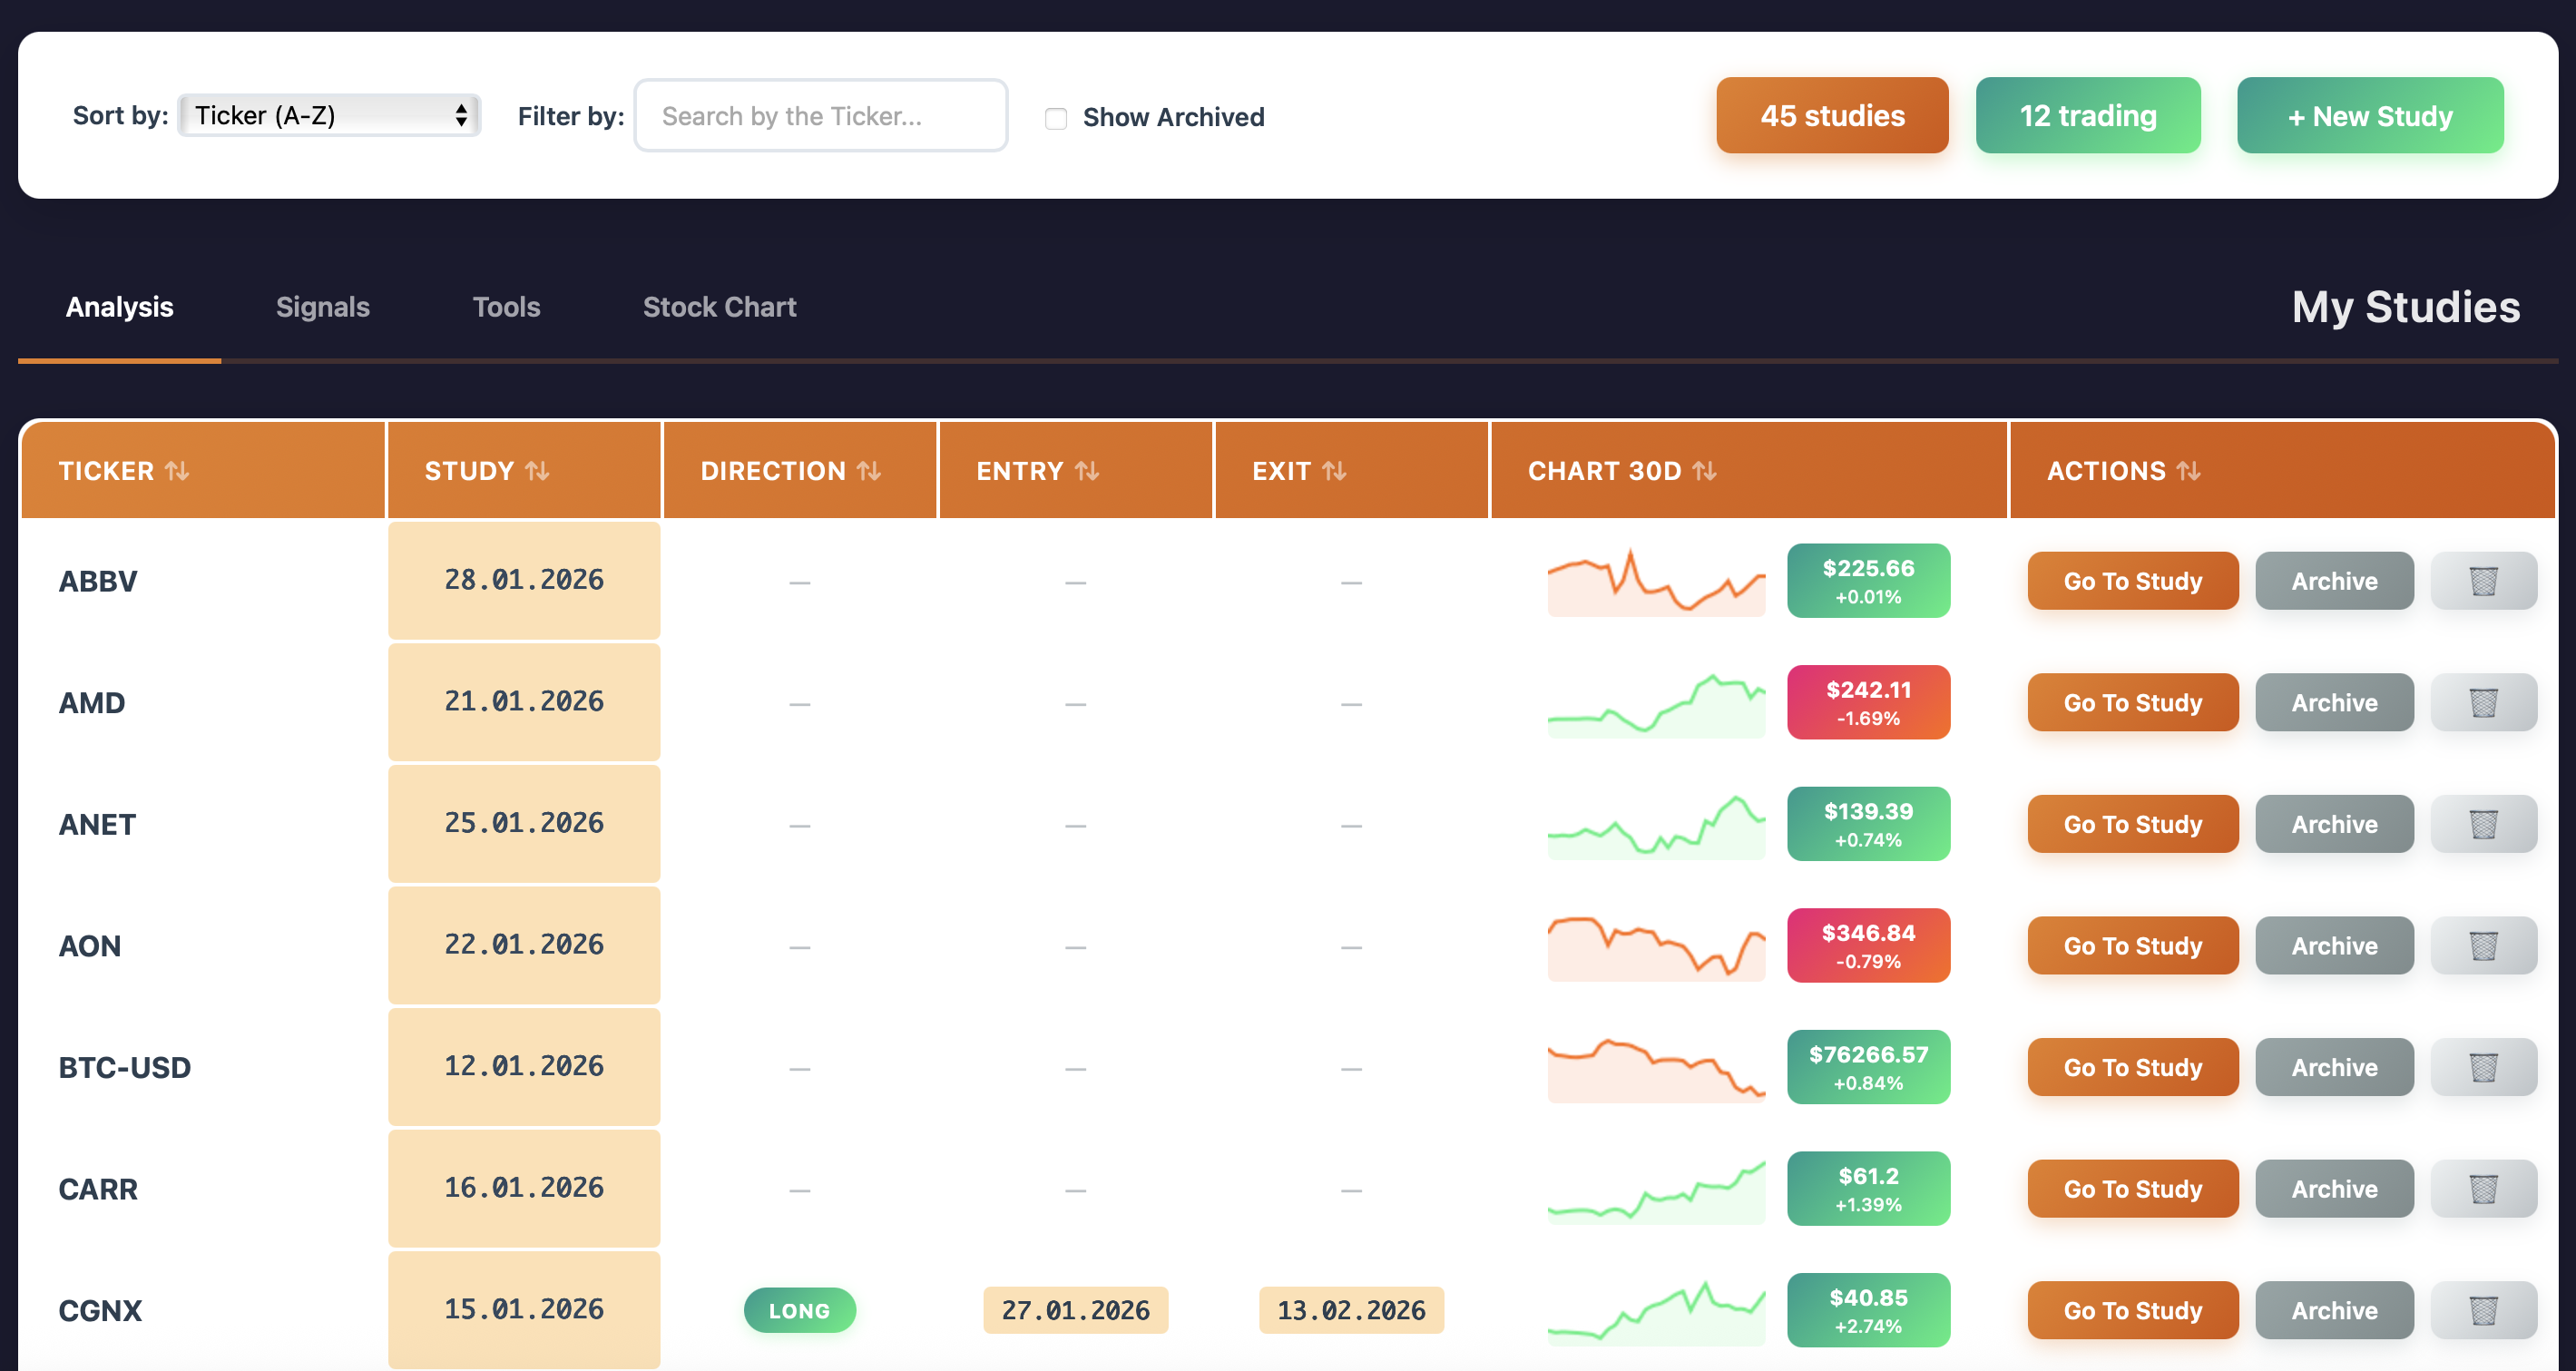Click the CGNX entry date 27.01.2026

point(1075,1310)
